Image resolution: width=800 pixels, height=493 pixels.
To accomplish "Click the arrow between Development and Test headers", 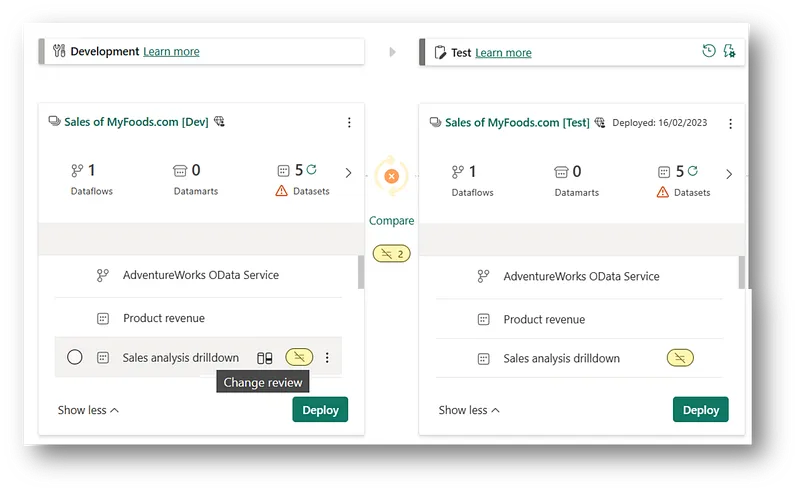I will pos(392,52).
